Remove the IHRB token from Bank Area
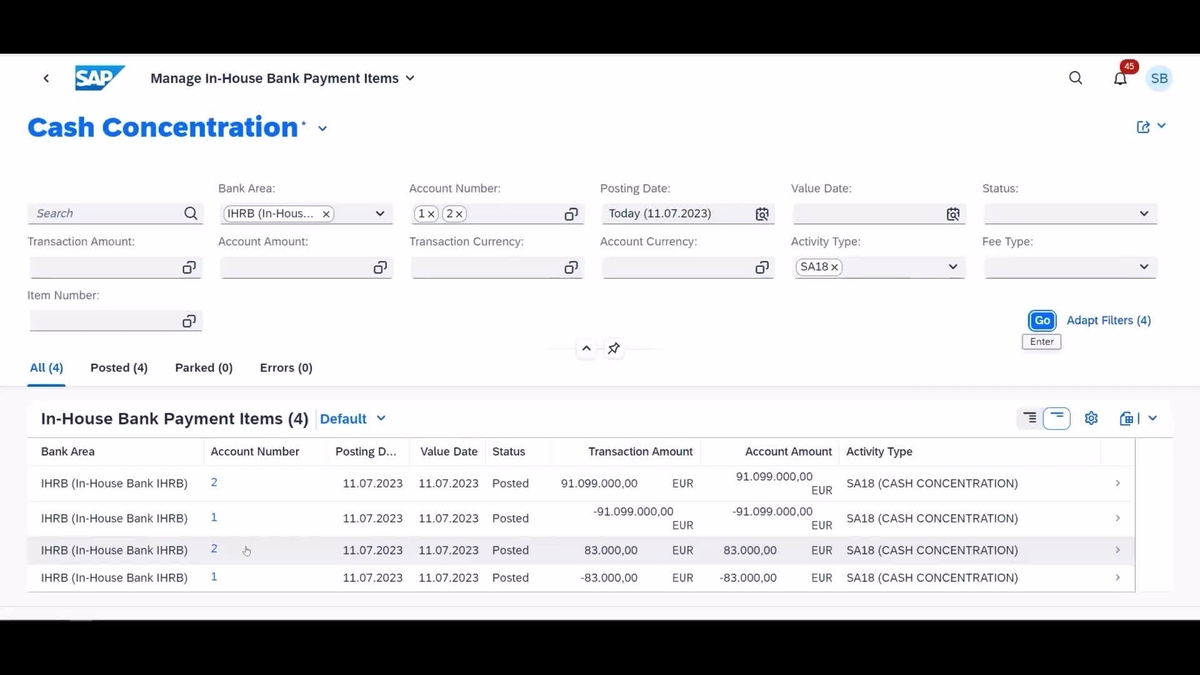 click(x=326, y=213)
